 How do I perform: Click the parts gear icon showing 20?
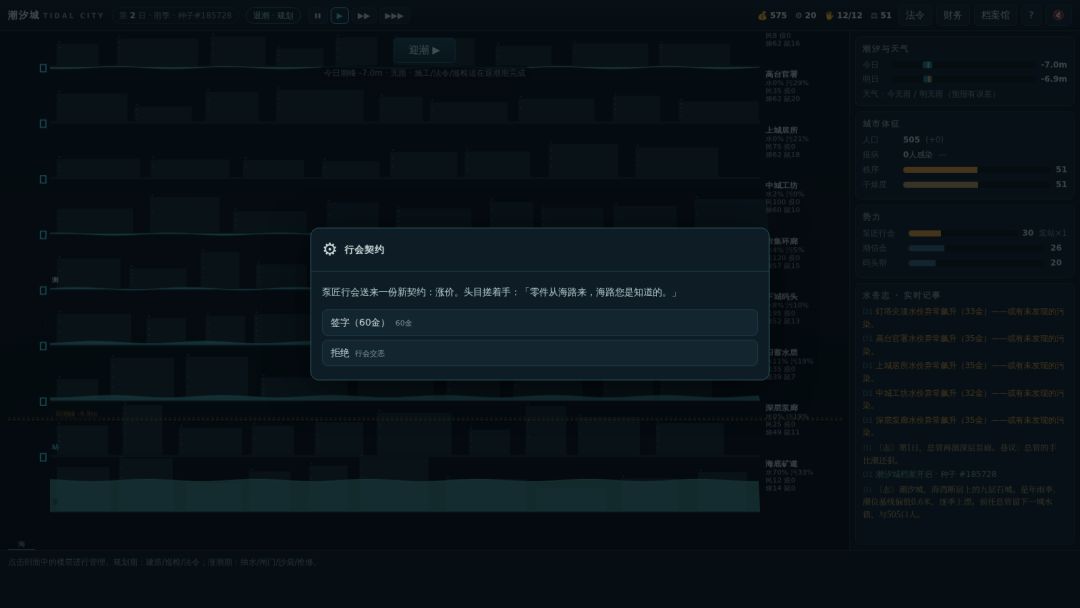[x=799, y=15]
